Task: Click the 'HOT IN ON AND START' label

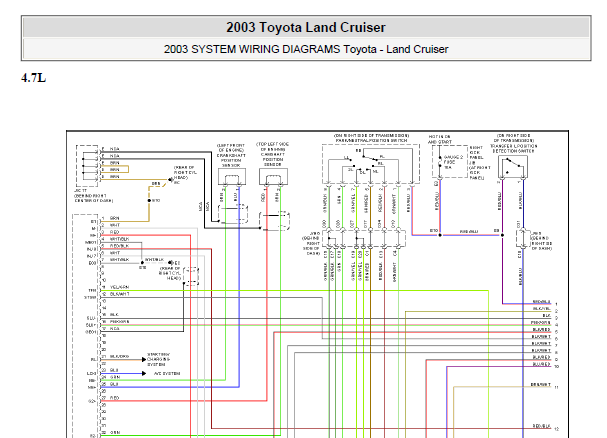Action: (x=439, y=139)
